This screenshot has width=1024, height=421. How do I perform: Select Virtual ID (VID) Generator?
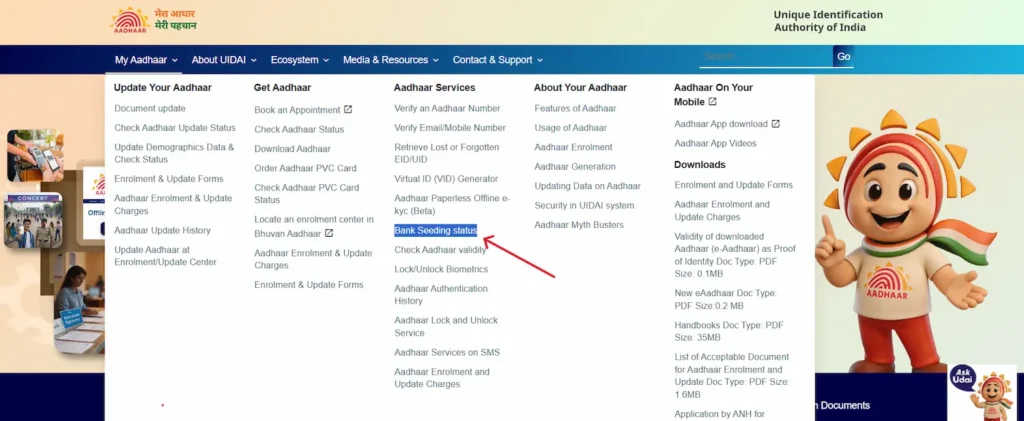(446, 179)
